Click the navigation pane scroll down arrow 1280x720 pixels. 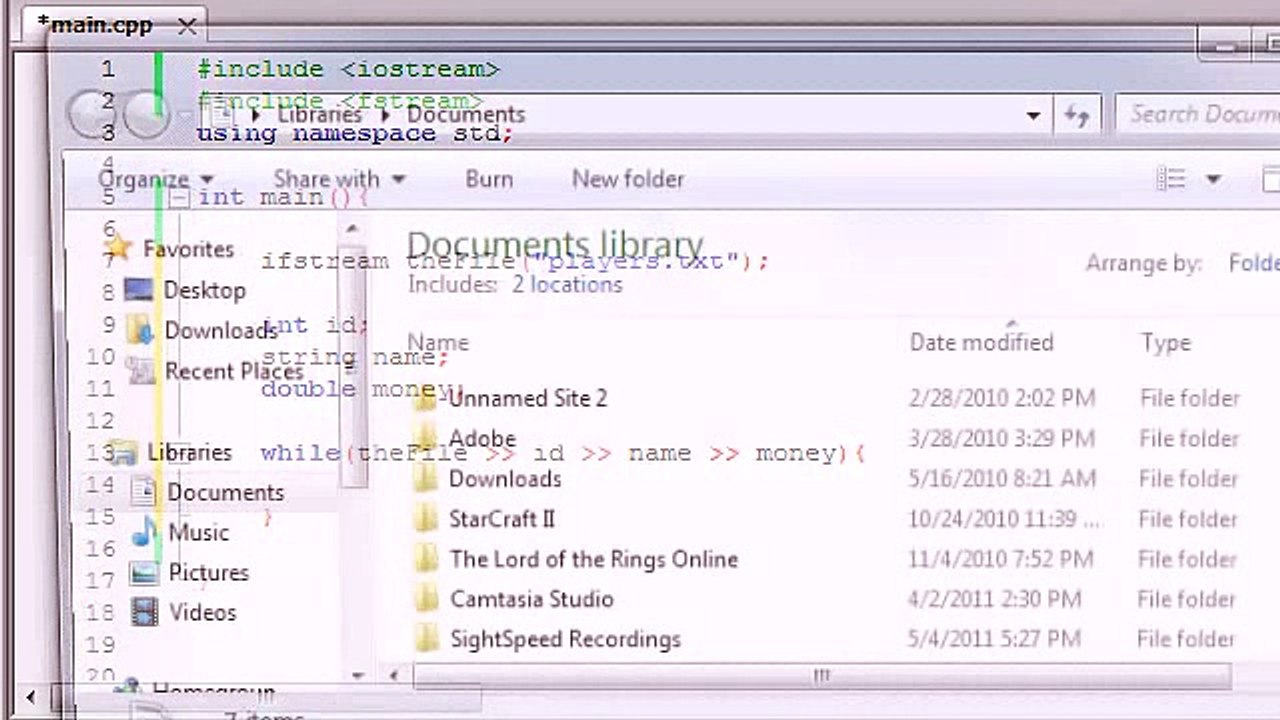358,676
